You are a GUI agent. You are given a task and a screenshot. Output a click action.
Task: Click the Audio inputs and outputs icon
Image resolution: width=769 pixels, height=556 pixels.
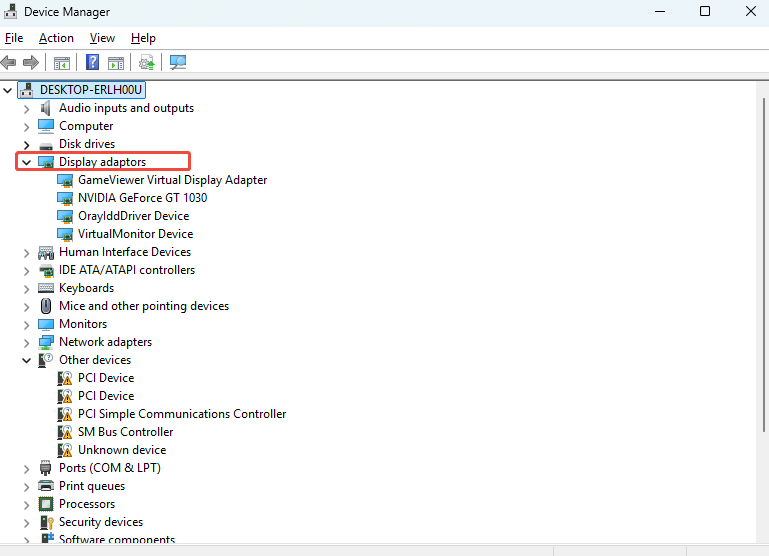[x=46, y=108]
